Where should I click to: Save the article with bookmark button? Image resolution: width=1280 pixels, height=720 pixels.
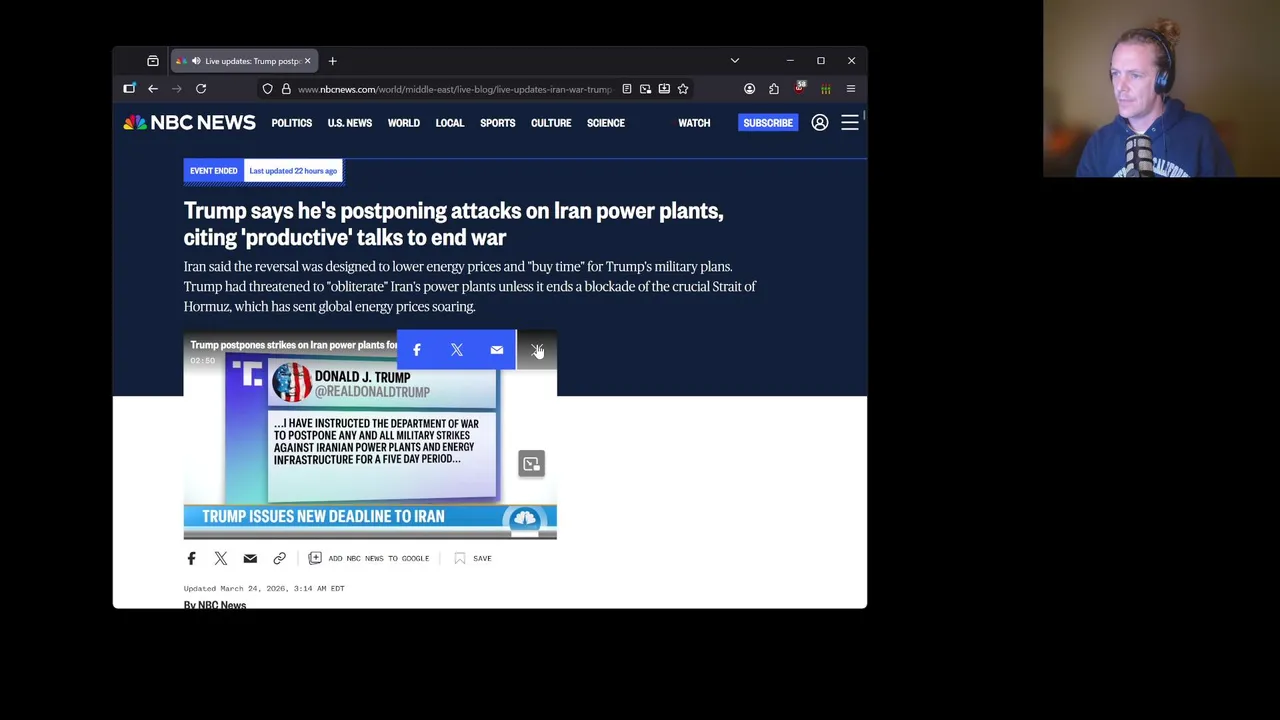(x=473, y=558)
